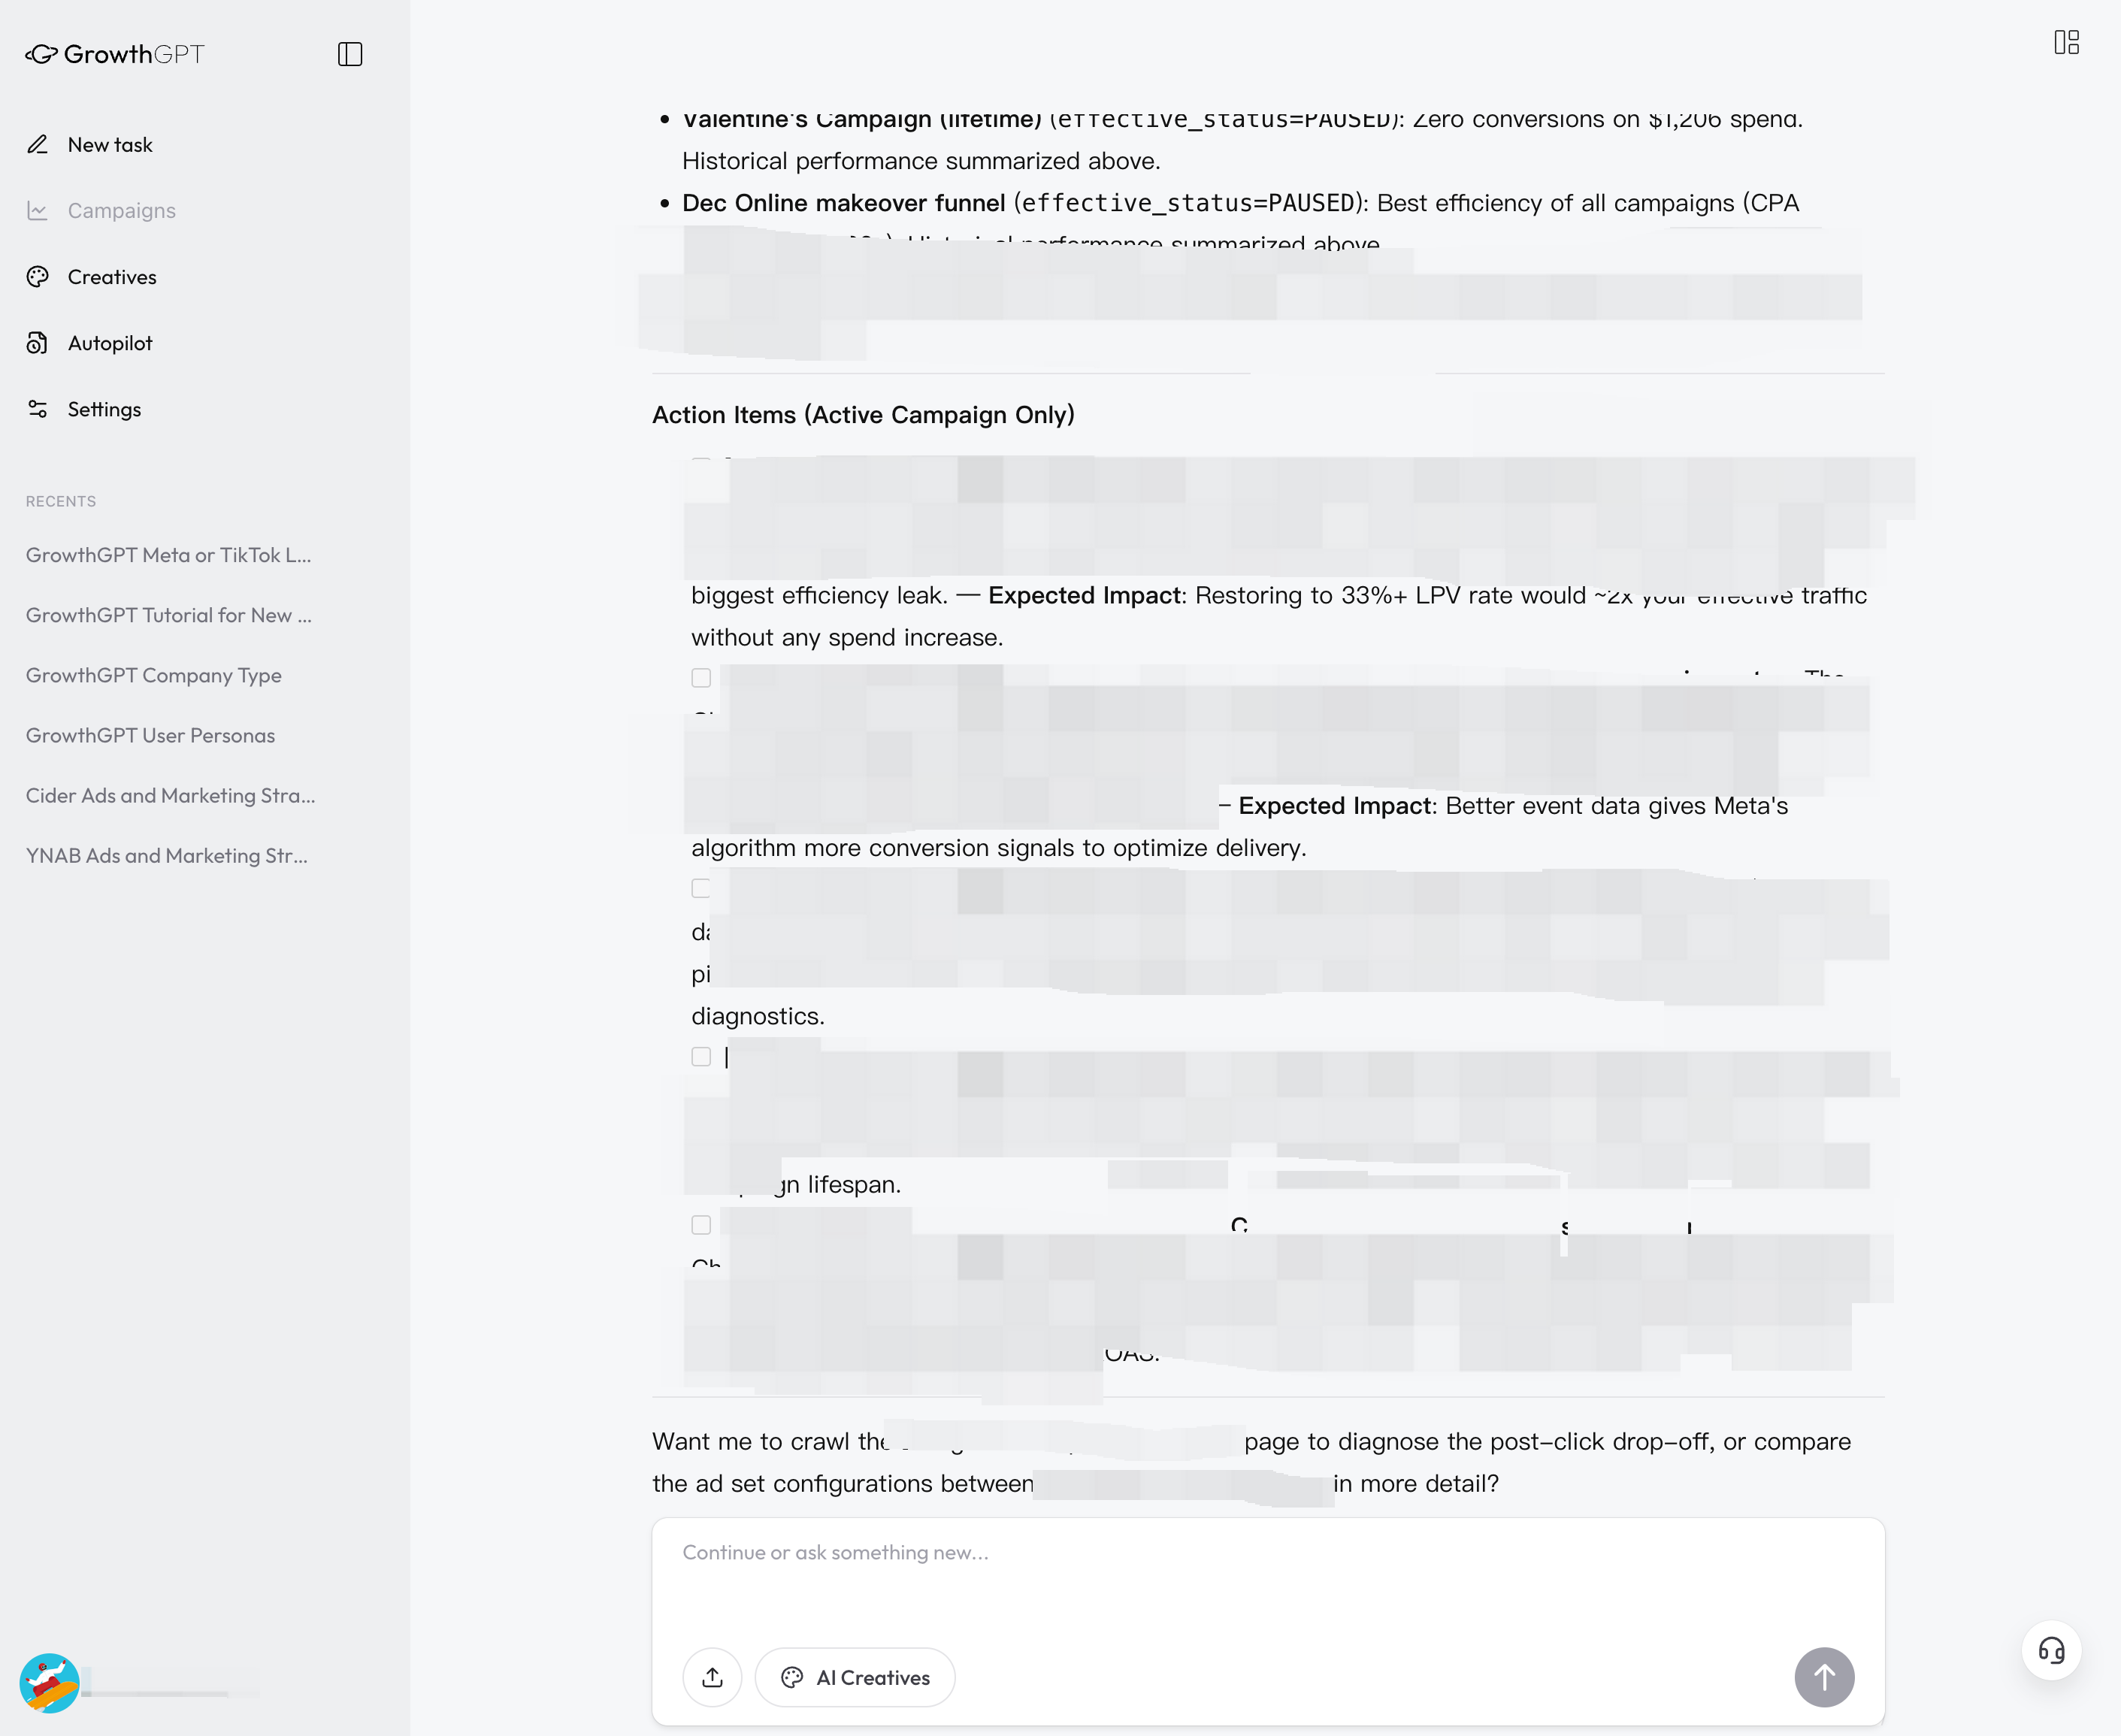This screenshot has height=1736, width=2121.
Task: Click the Autopilot icon
Action: [38, 343]
